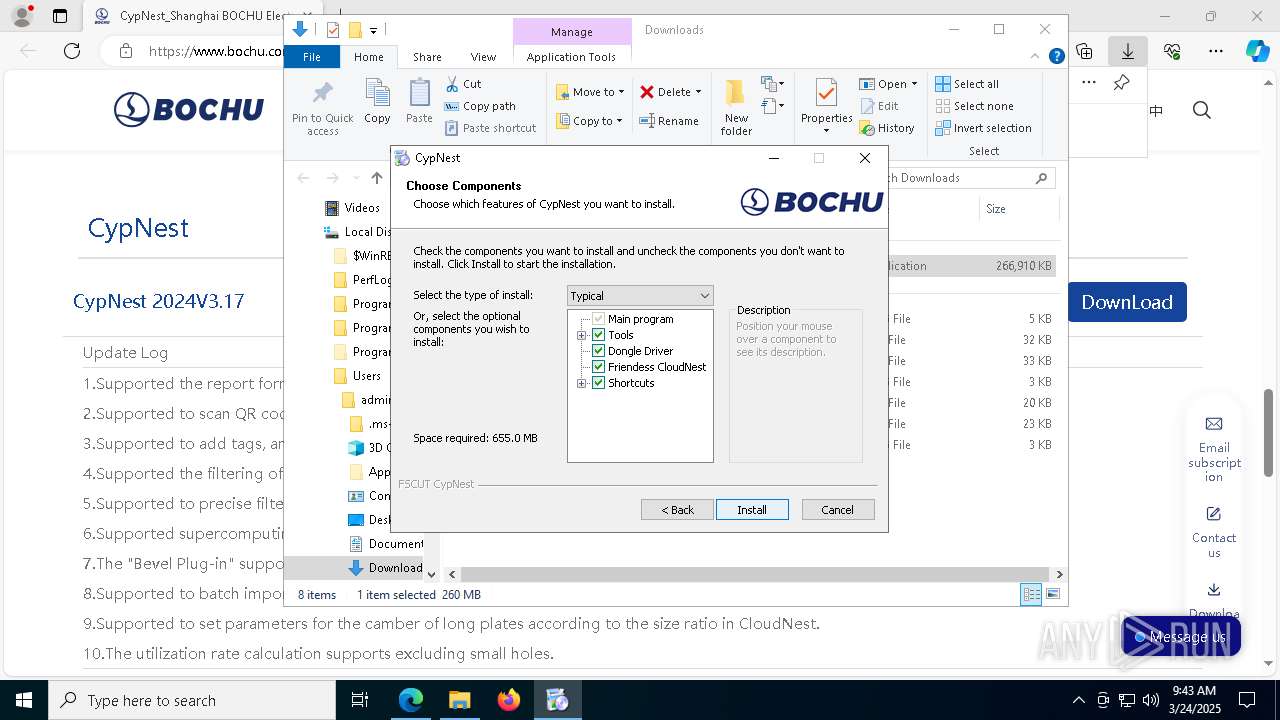Open the install type Typical dropdown
1280x720 pixels.
[640, 296]
